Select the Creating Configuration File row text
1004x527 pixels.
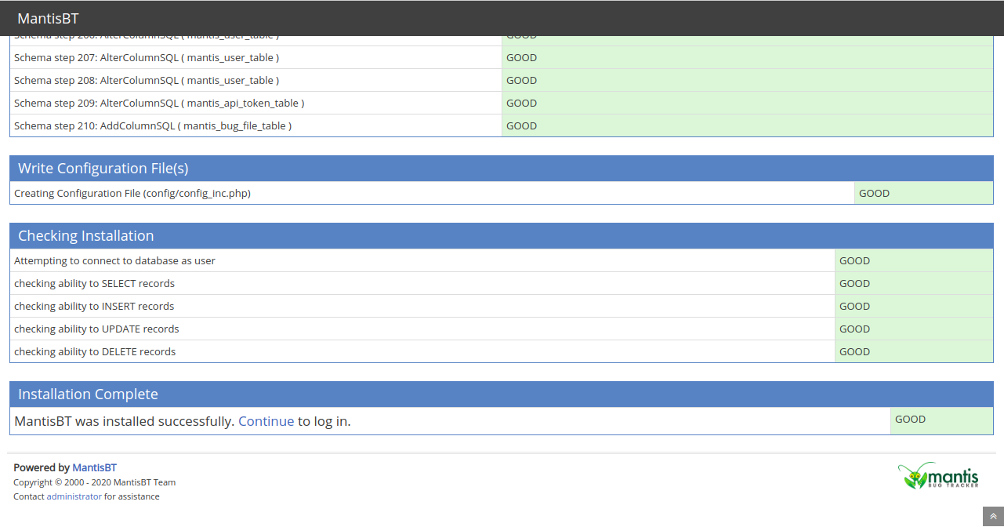(x=132, y=193)
